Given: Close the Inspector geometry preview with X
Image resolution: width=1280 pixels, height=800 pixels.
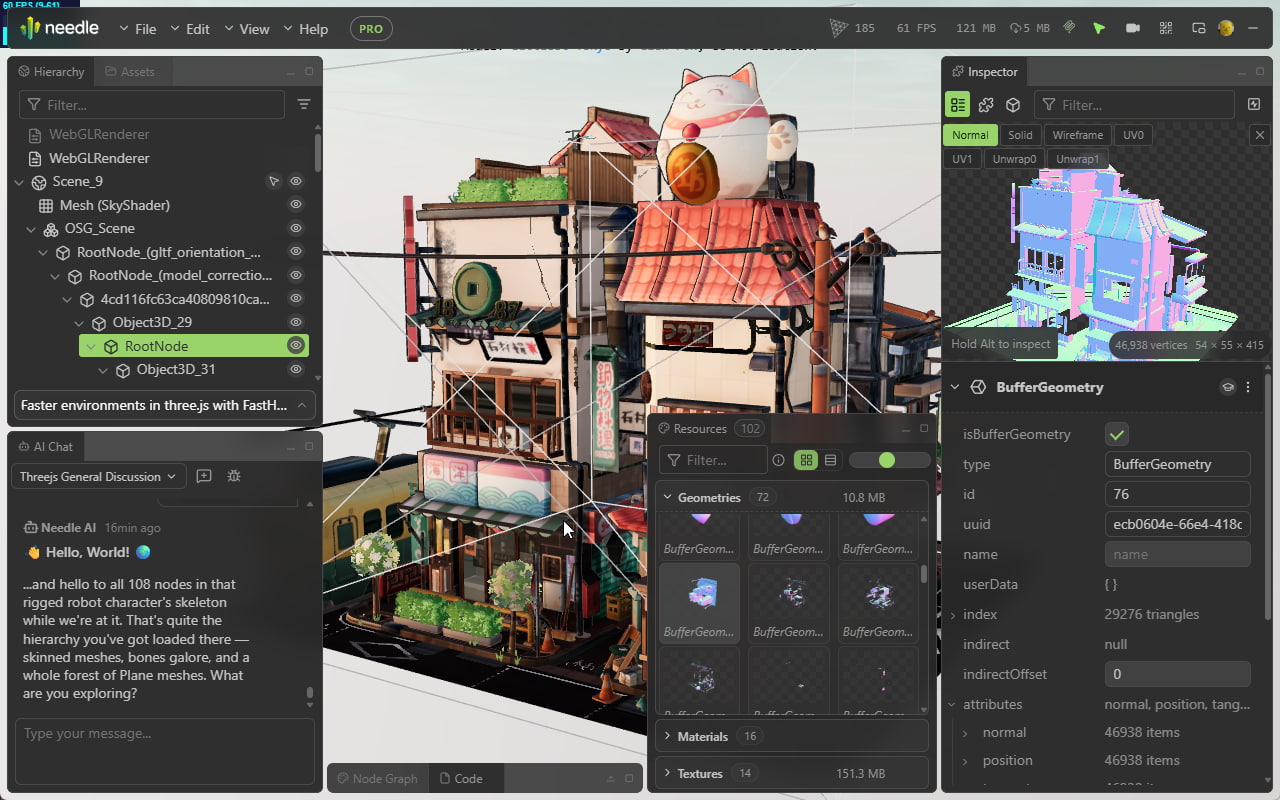Looking at the screenshot, I should coord(1260,135).
